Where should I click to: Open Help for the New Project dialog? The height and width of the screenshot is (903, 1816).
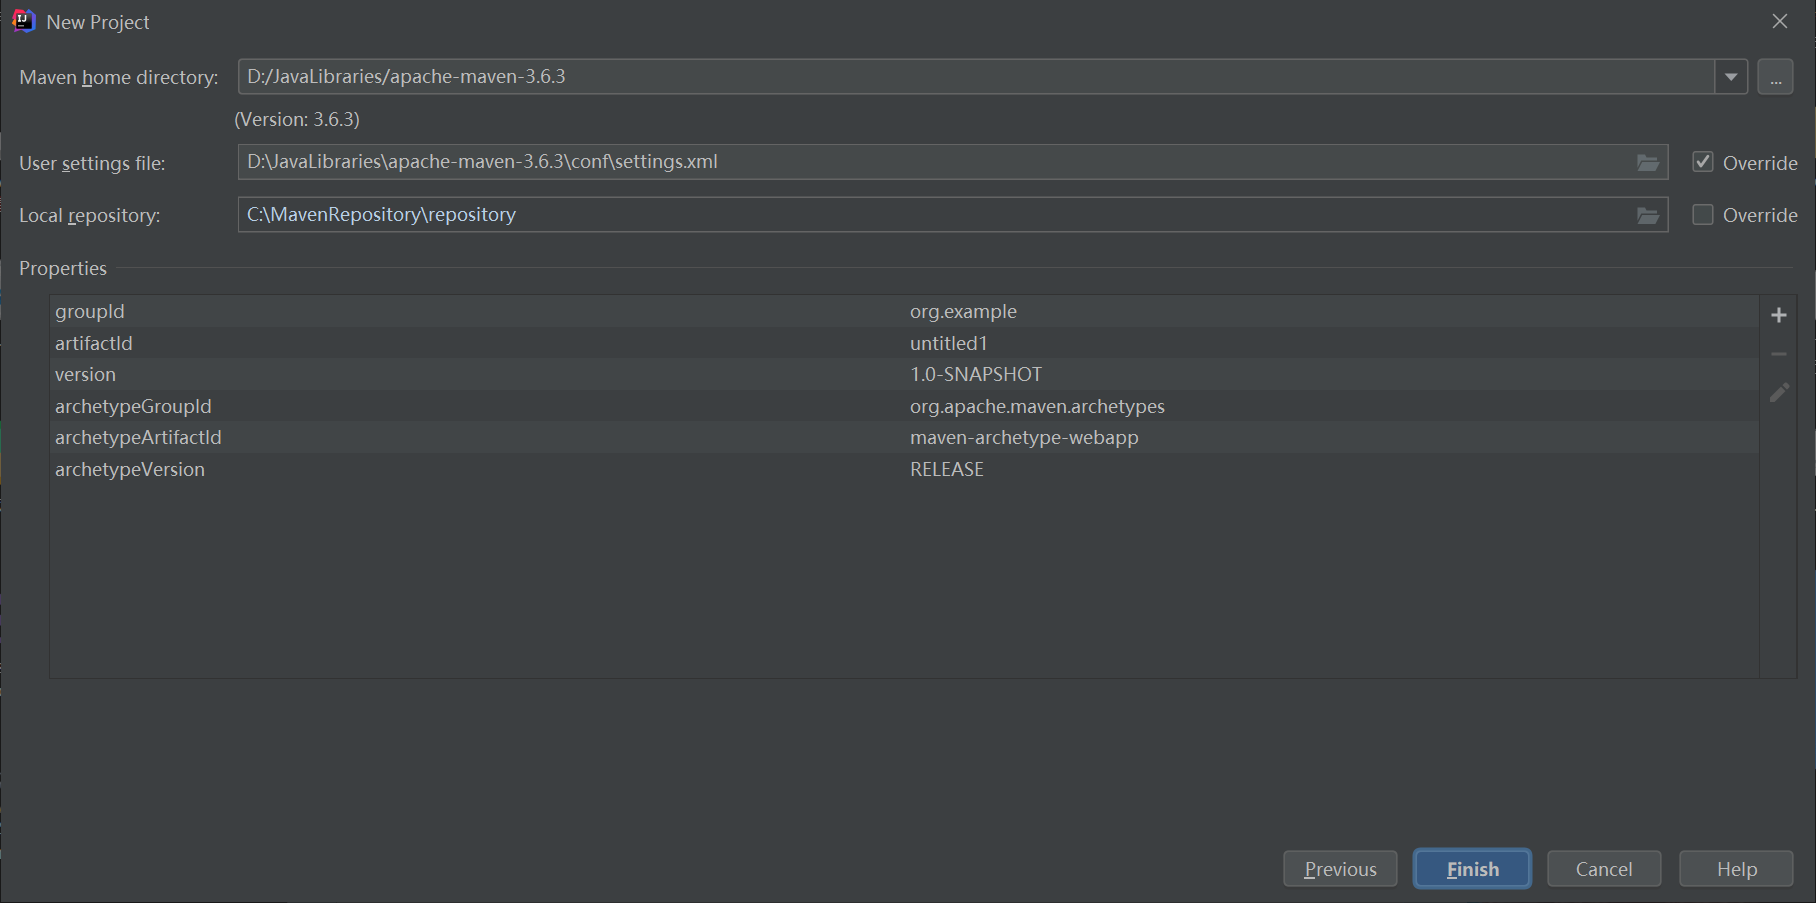click(1735, 868)
